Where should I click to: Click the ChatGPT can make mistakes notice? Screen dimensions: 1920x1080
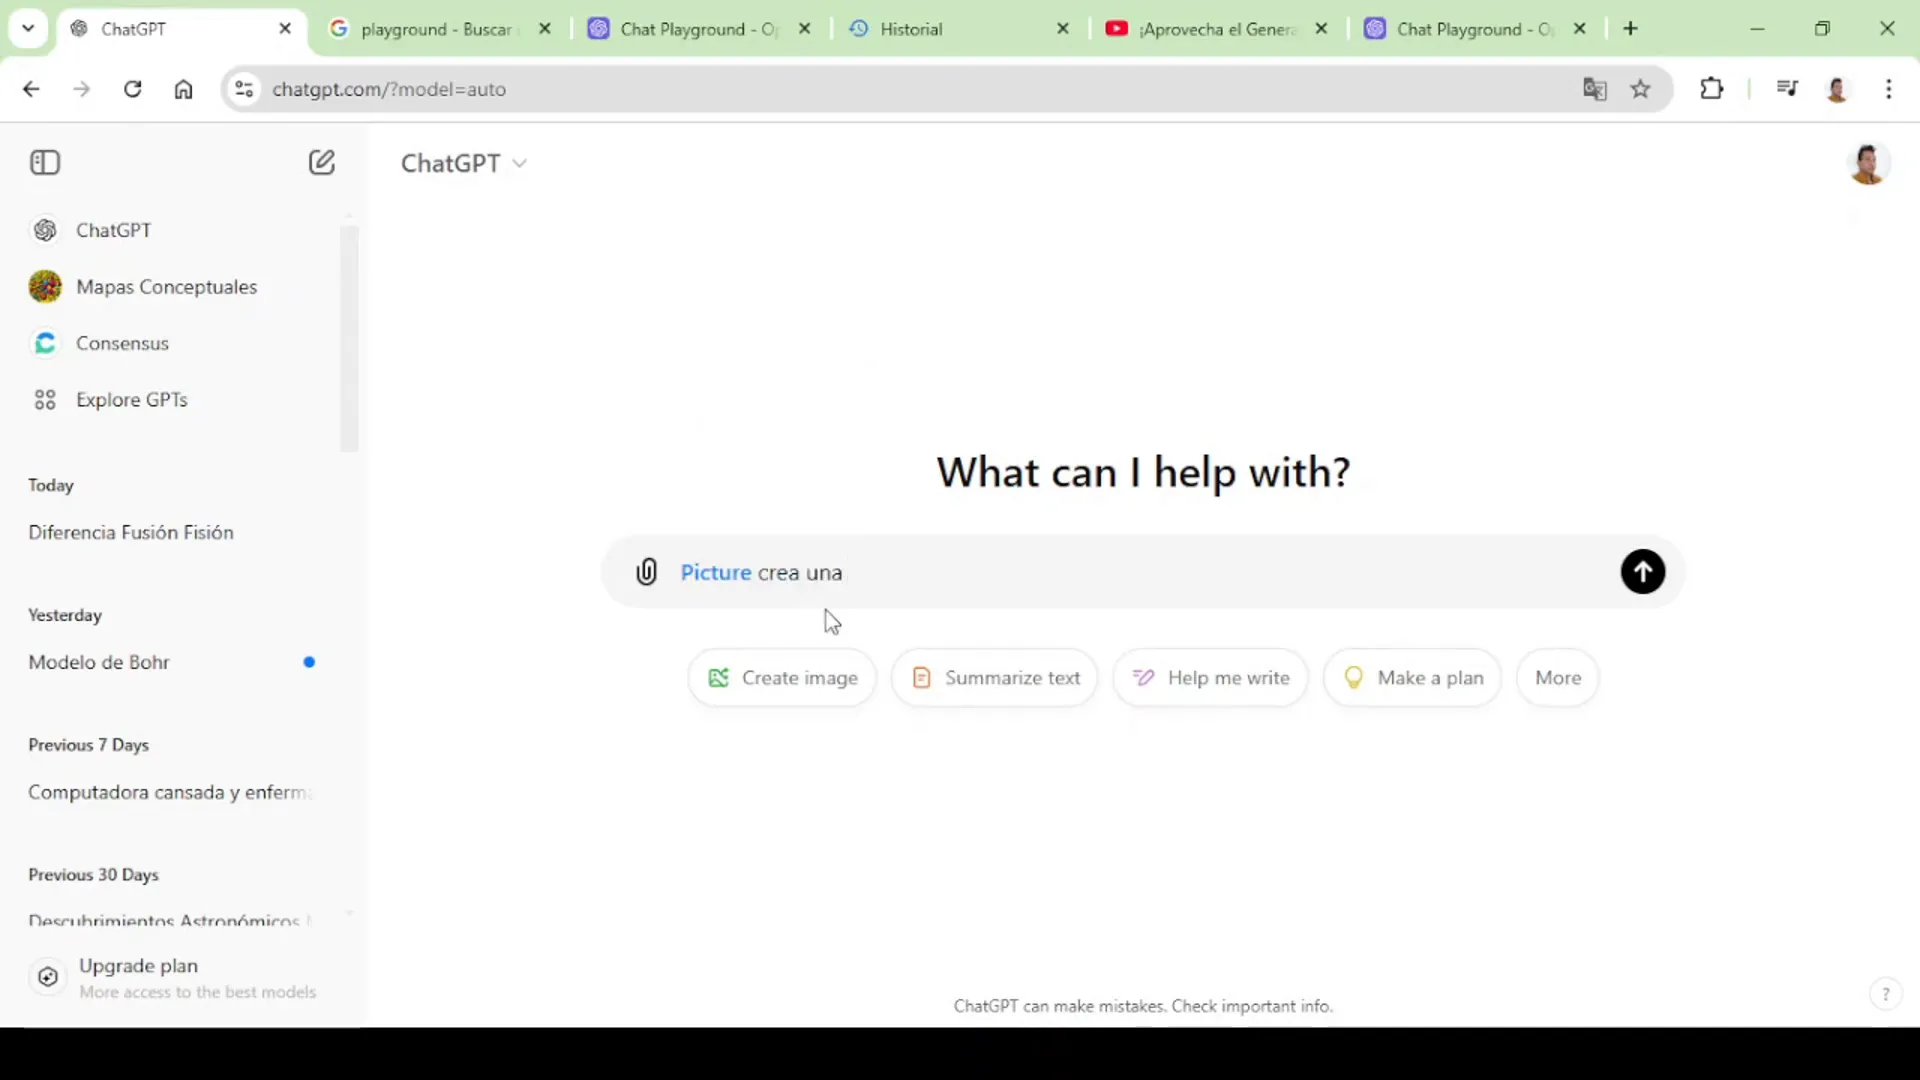(x=1143, y=1006)
